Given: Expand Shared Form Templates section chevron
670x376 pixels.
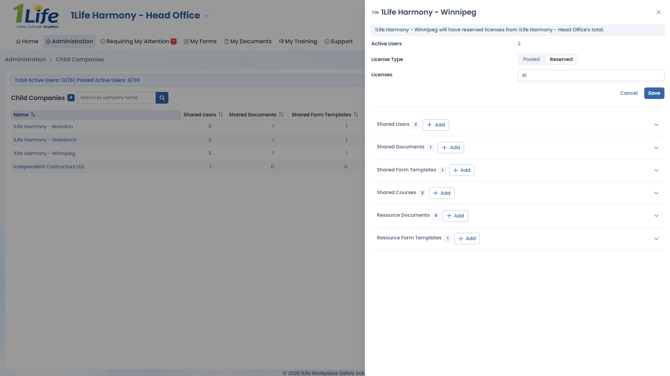Looking at the screenshot, I should click(x=656, y=170).
